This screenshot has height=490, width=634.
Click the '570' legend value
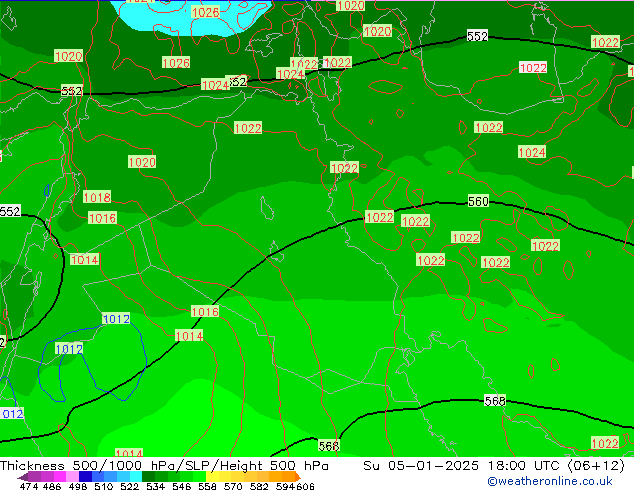(233, 486)
